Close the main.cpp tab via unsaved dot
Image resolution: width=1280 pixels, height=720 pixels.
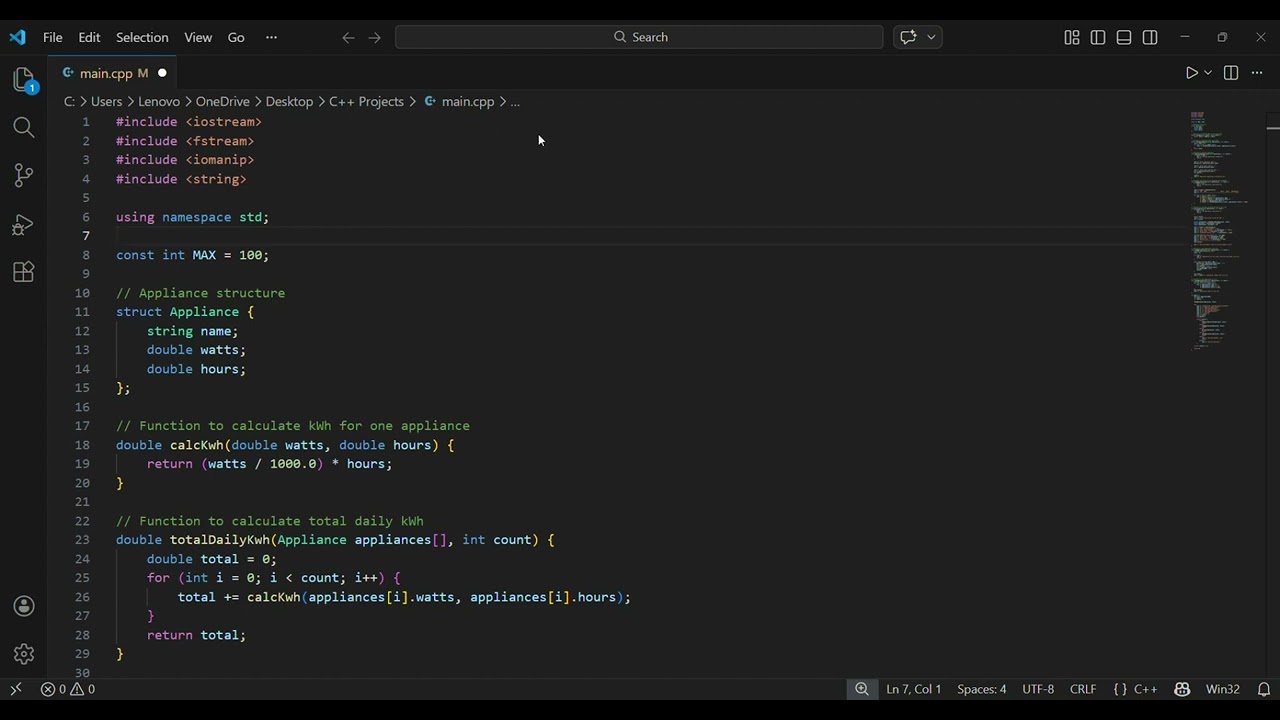click(162, 73)
